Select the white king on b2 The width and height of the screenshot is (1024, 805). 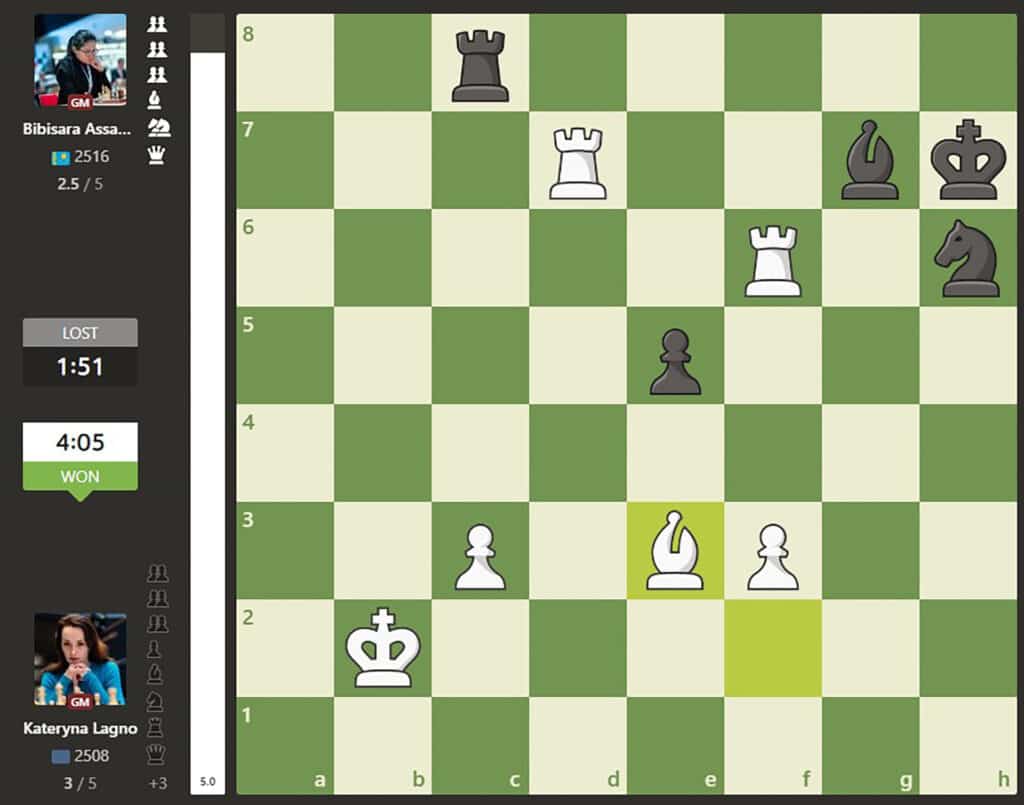(383, 649)
